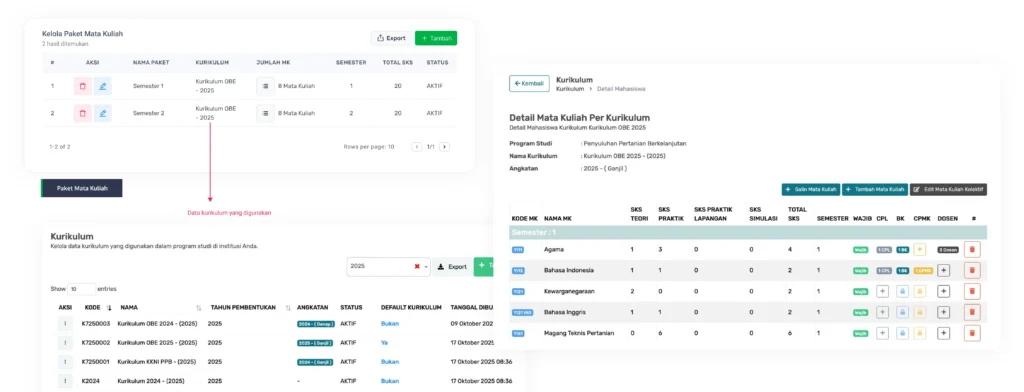The image size is (1024, 392).
Task: Click the 1111 code badge for Agama
Action: click(518, 250)
